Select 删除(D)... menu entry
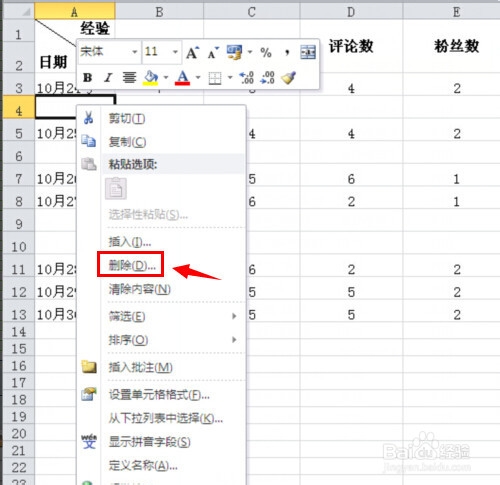500x485 pixels. (161, 265)
